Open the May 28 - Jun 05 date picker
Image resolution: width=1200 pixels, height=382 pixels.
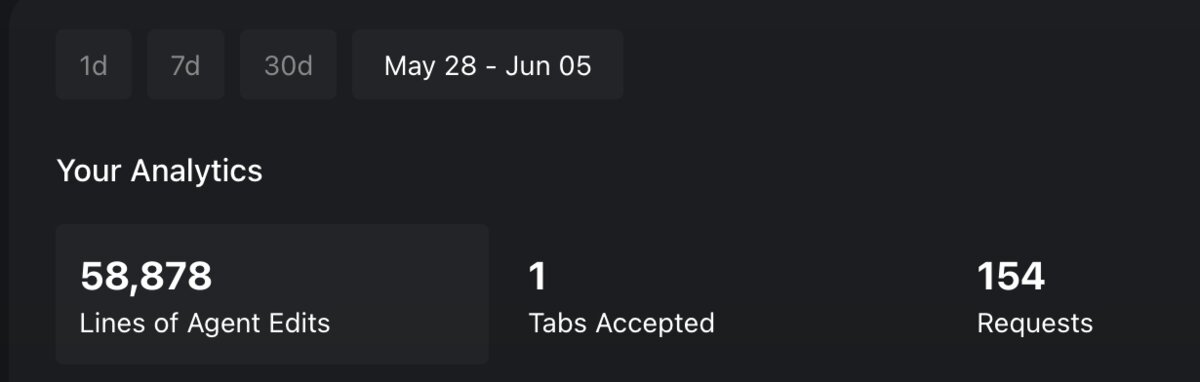coord(488,65)
